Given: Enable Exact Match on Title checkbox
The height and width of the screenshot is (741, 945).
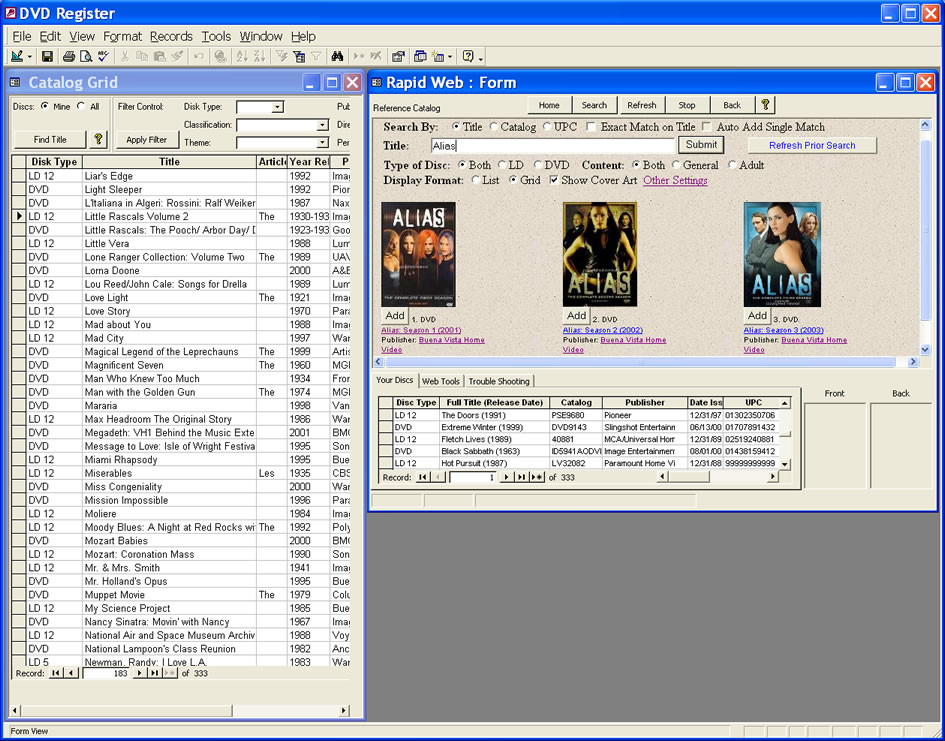Looking at the screenshot, I should tap(591, 127).
